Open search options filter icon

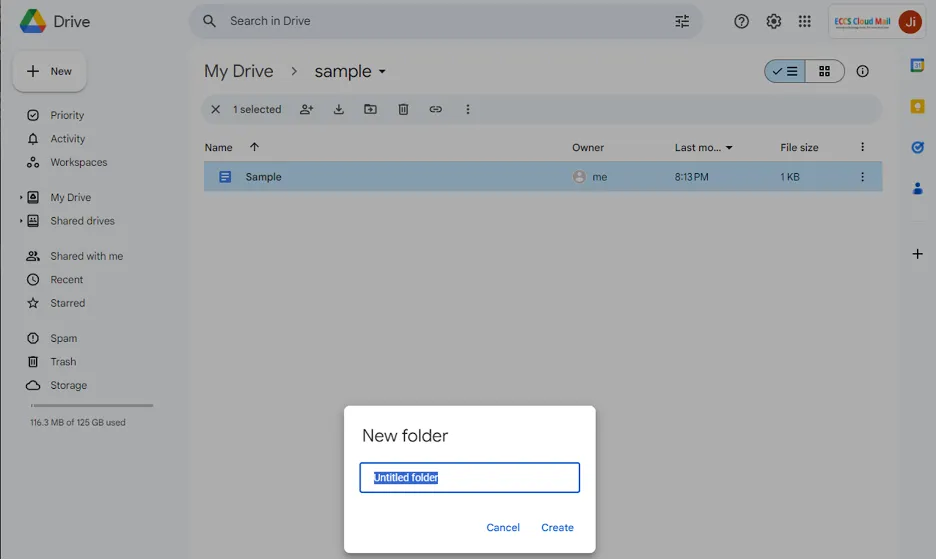[682, 21]
